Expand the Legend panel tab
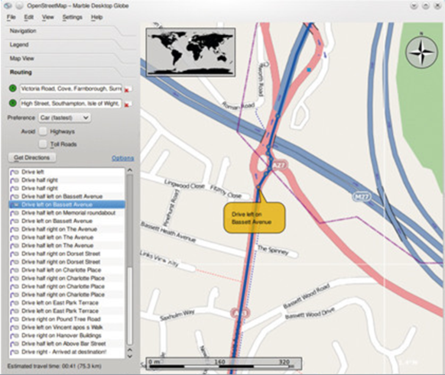This screenshot has height=375, width=445. tap(19, 45)
